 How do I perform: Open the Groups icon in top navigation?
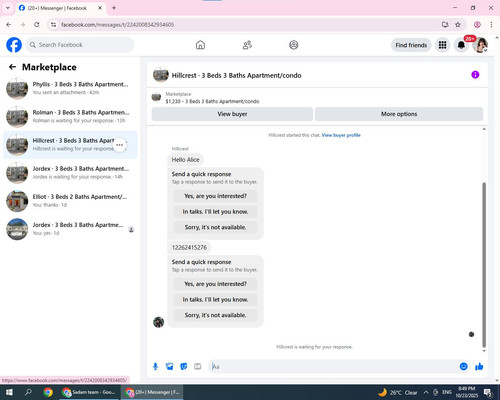(294, 45)
